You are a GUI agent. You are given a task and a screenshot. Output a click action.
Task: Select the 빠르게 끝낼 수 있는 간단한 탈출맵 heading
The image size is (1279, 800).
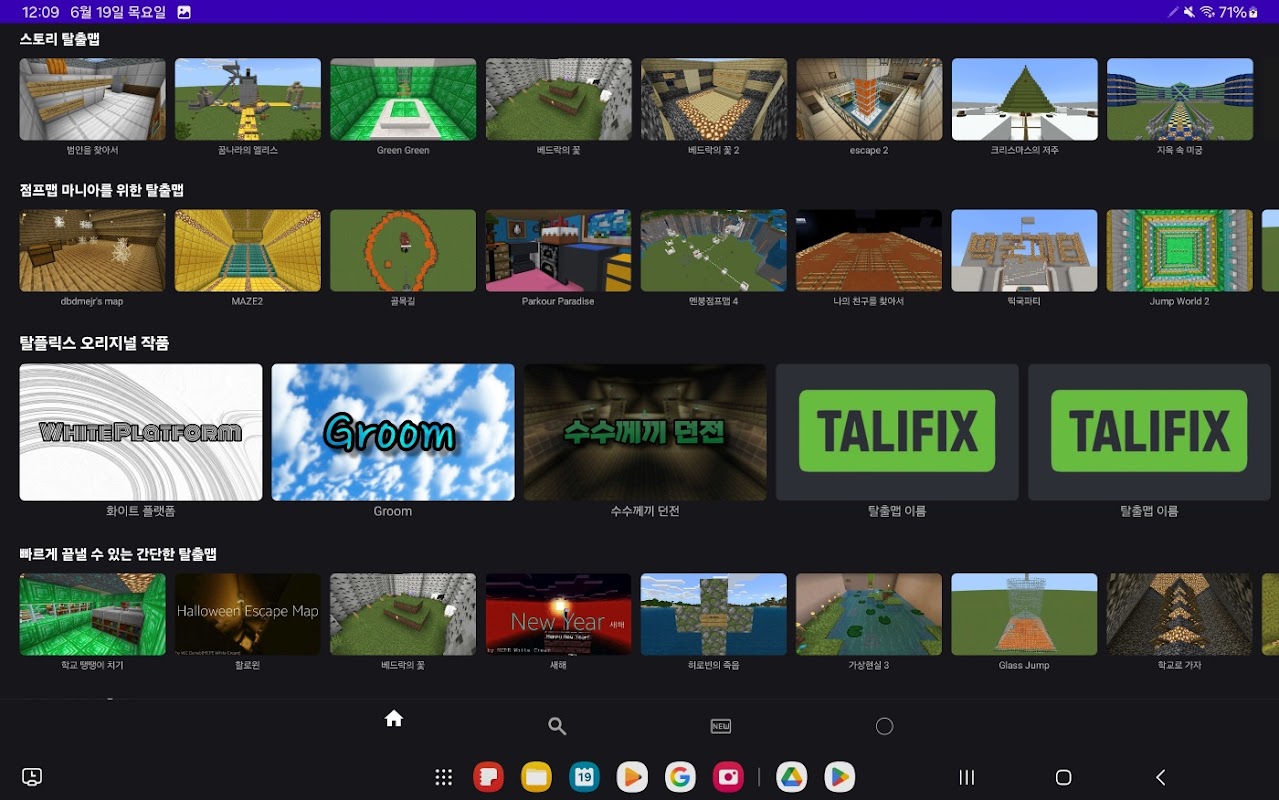click(118, 554)
